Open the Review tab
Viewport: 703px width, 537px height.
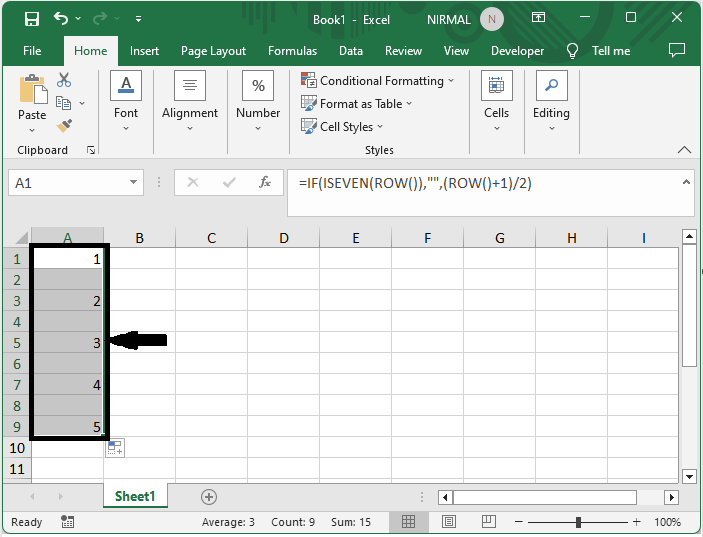pyautogui.click(x=403, y=51)
